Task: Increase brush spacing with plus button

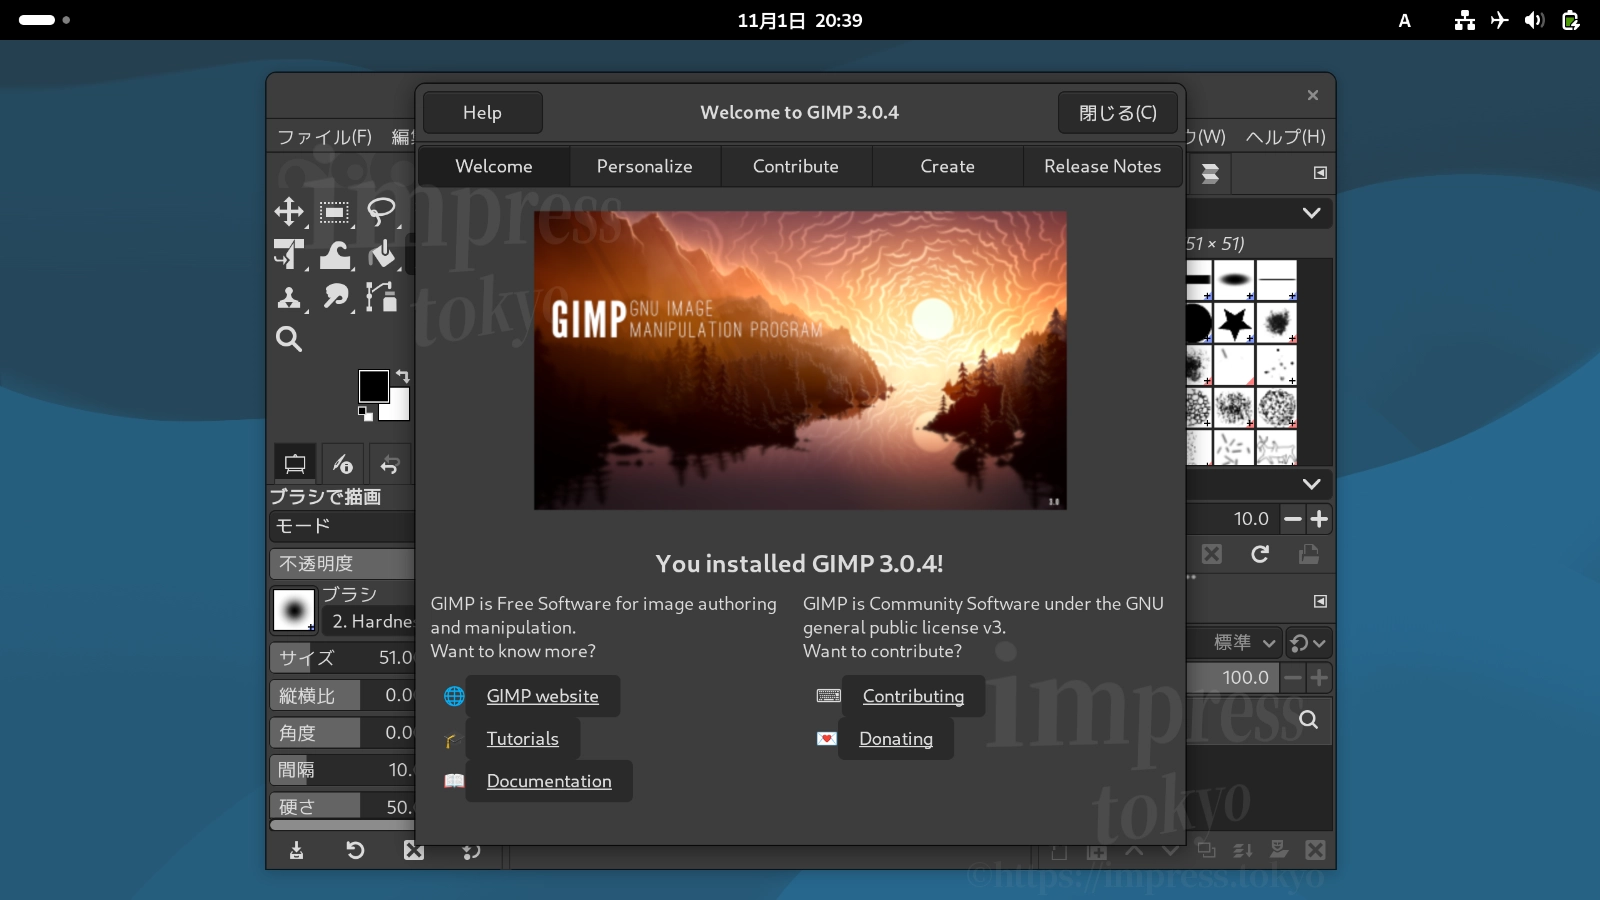Action: pyautogui.click(x=1320, y=519)
